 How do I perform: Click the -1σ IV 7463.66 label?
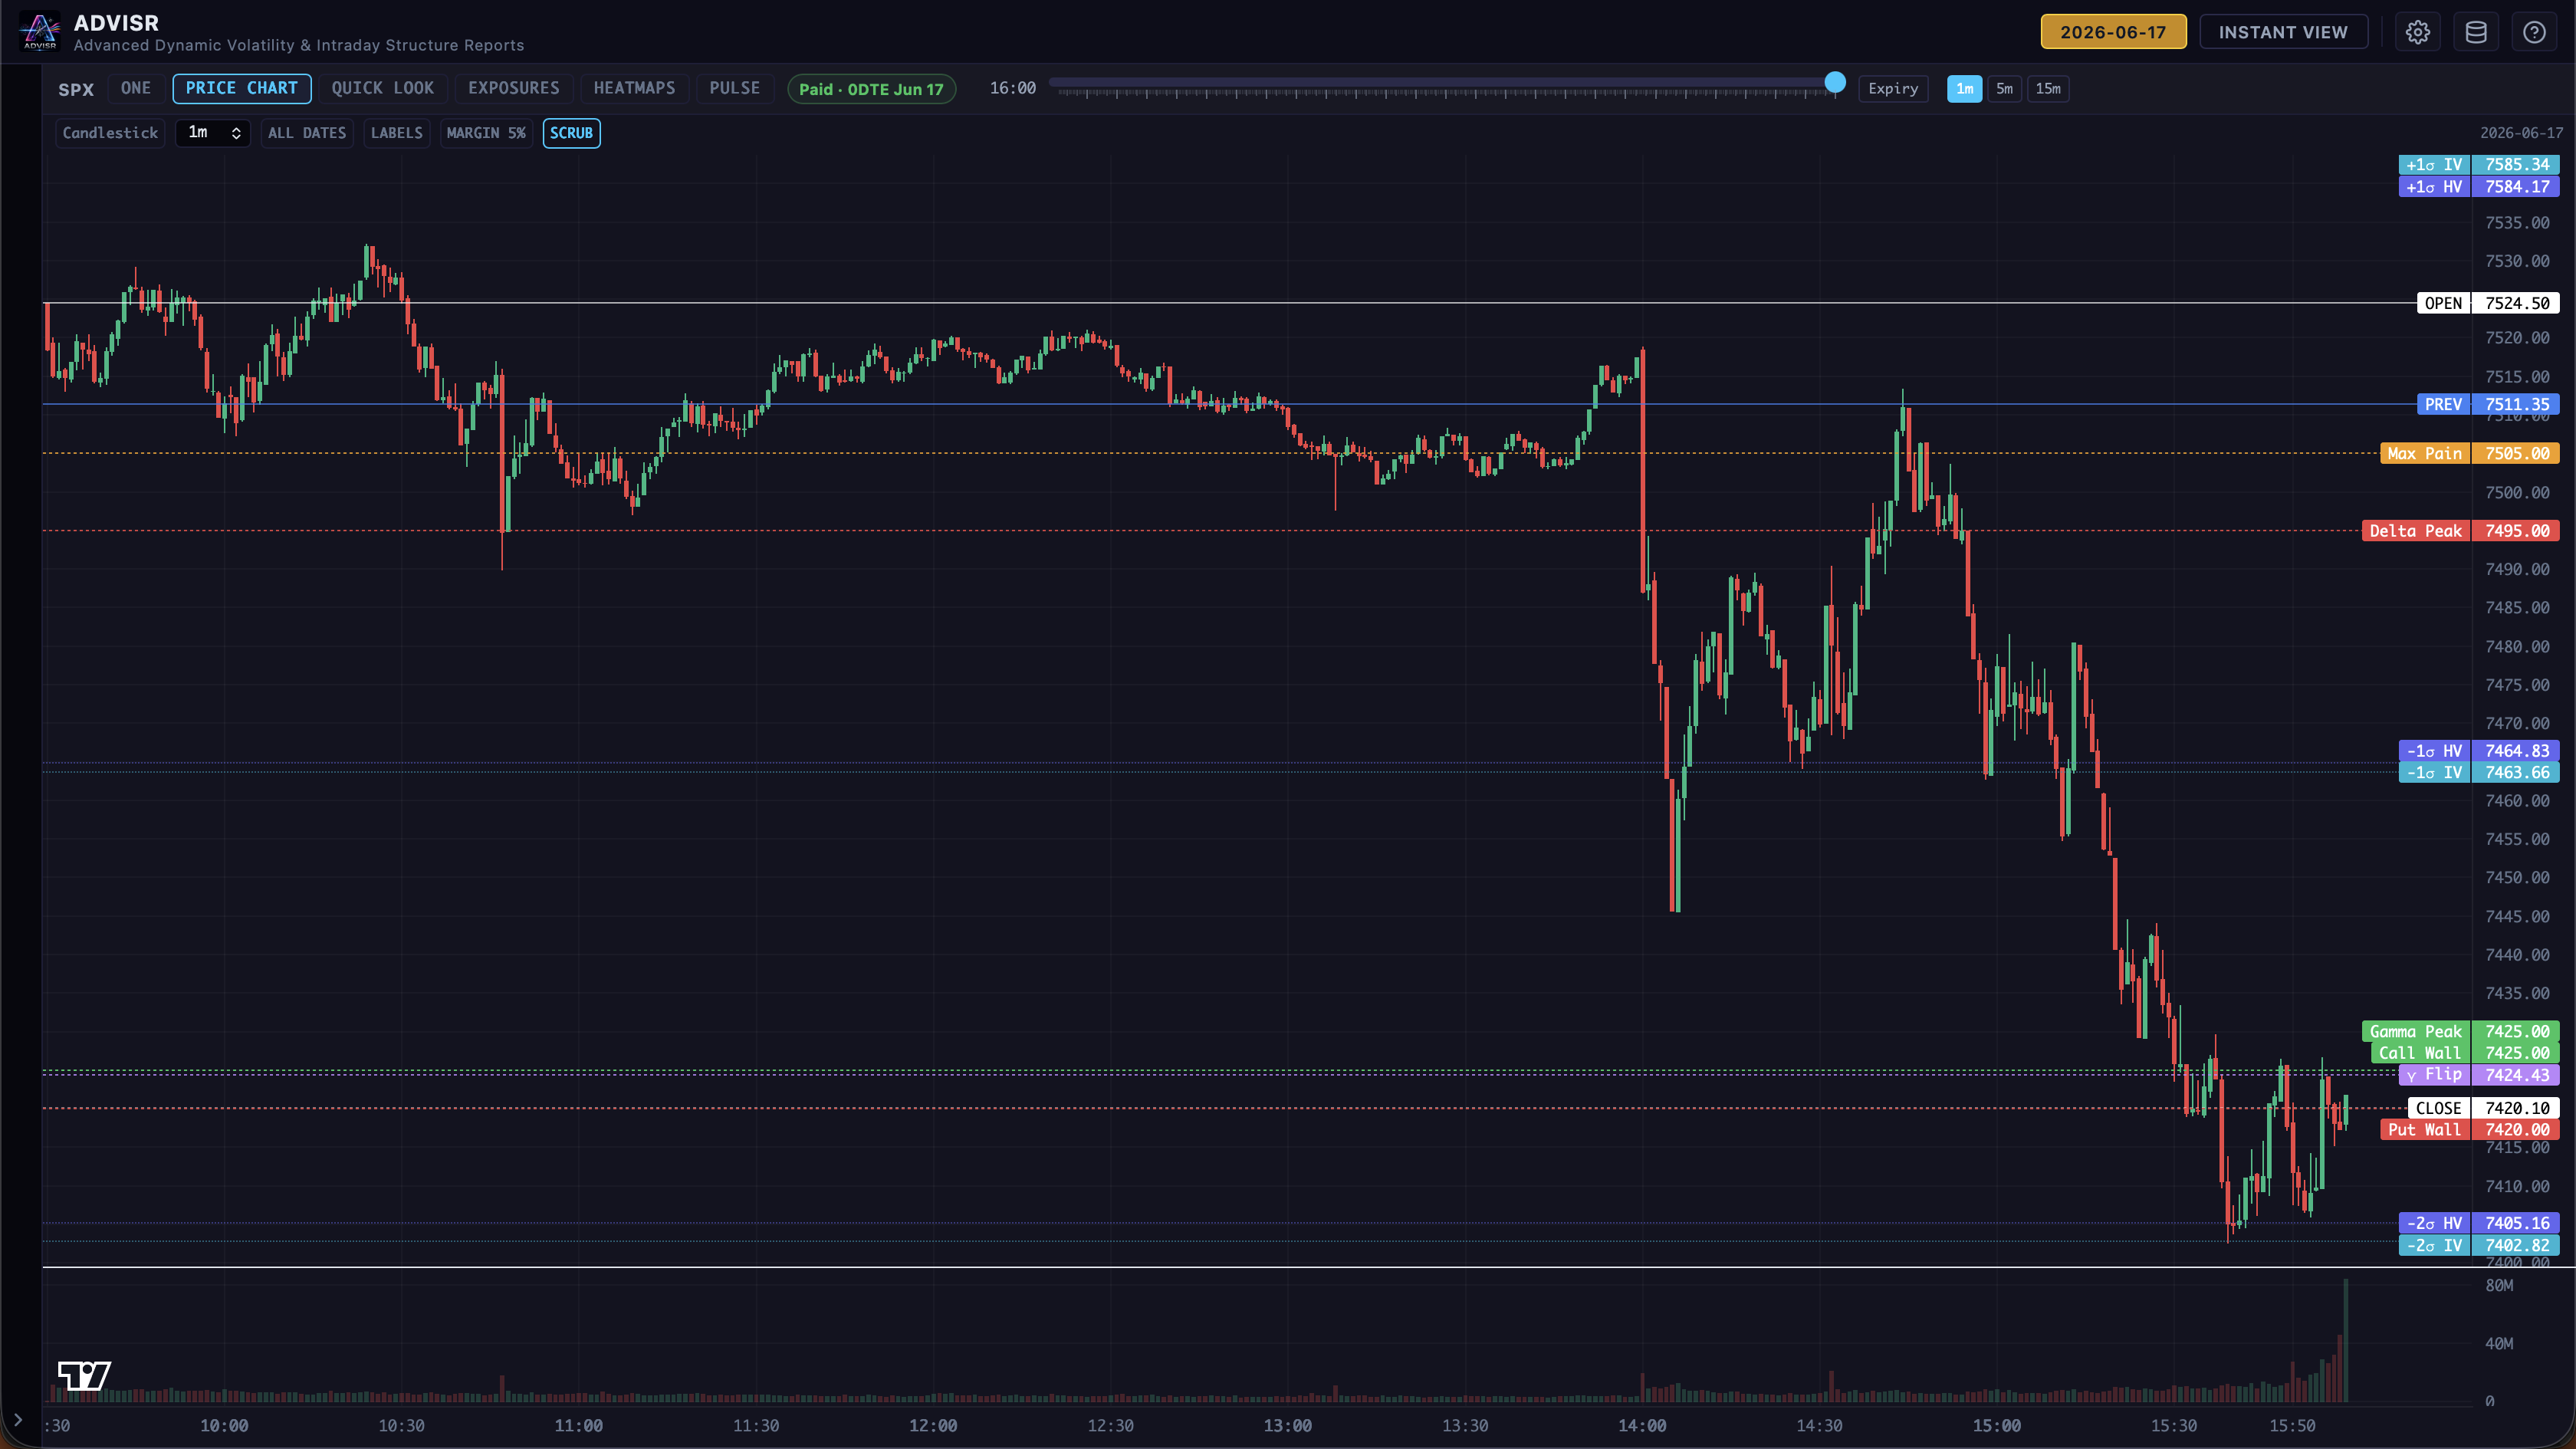2479,773
